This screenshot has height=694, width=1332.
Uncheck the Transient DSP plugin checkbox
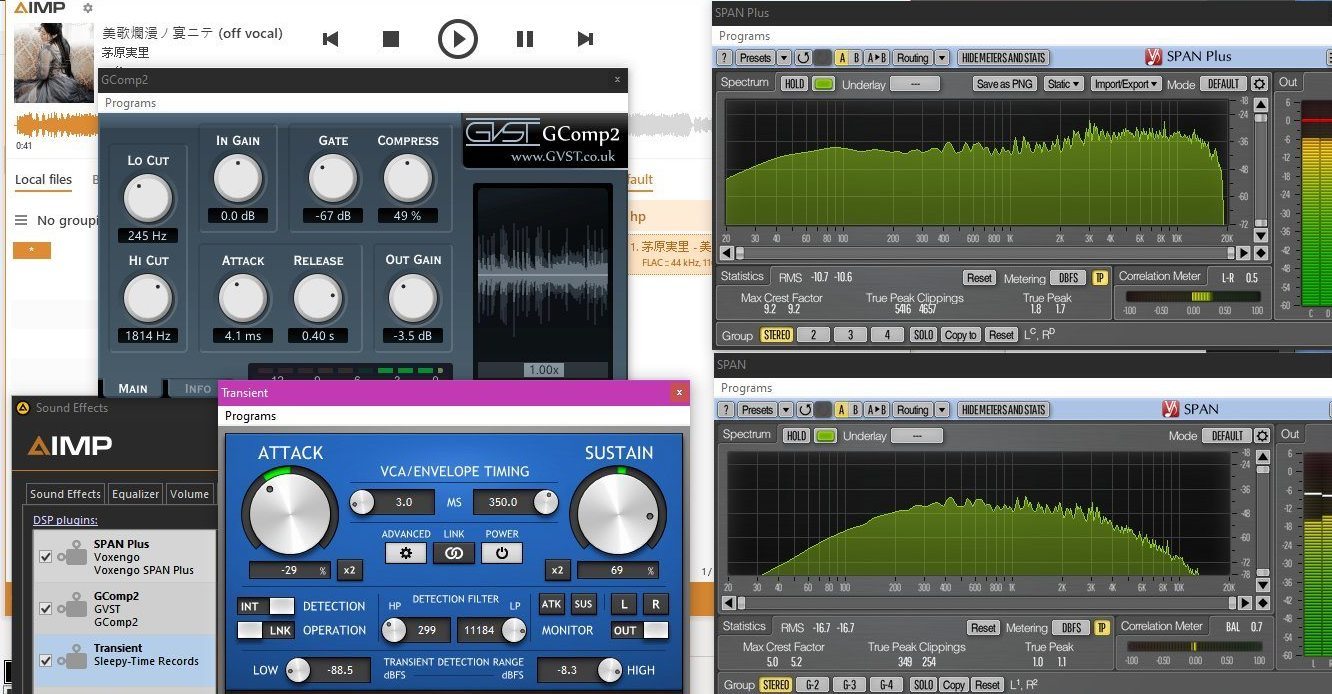click(45, 660)
